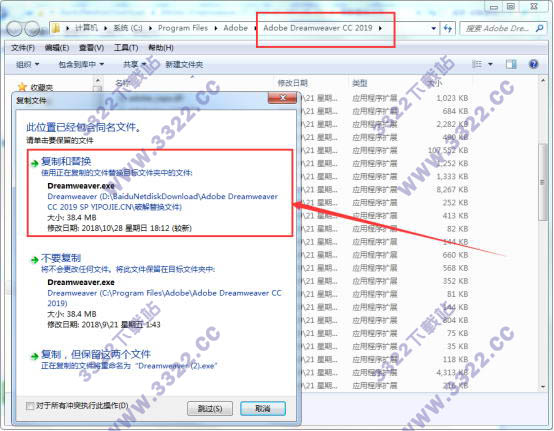Viewport: 554px width, 431px height.
Task: Click the search magnifier icon
Action: click(539, 28)
